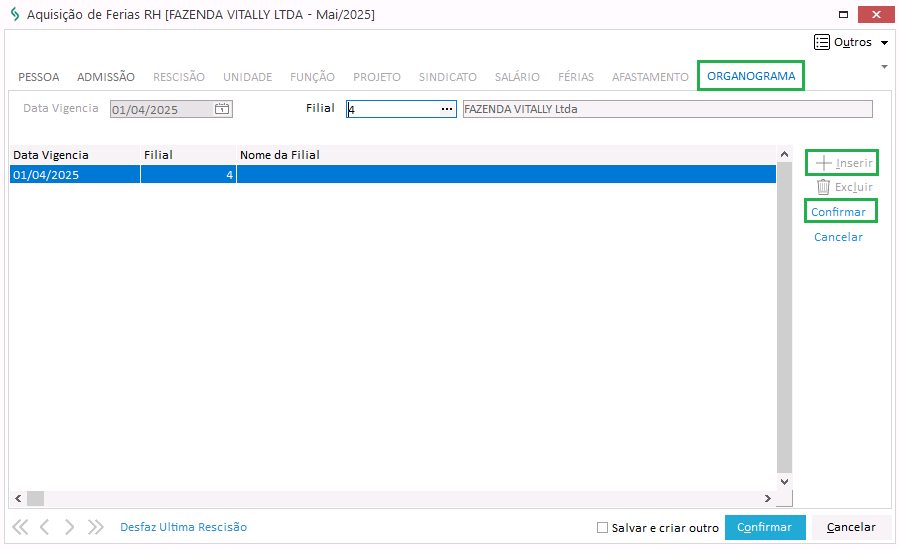Click the Filial column header
The height and width of the screenshot is (549, 899).
[x=188, y=155]
